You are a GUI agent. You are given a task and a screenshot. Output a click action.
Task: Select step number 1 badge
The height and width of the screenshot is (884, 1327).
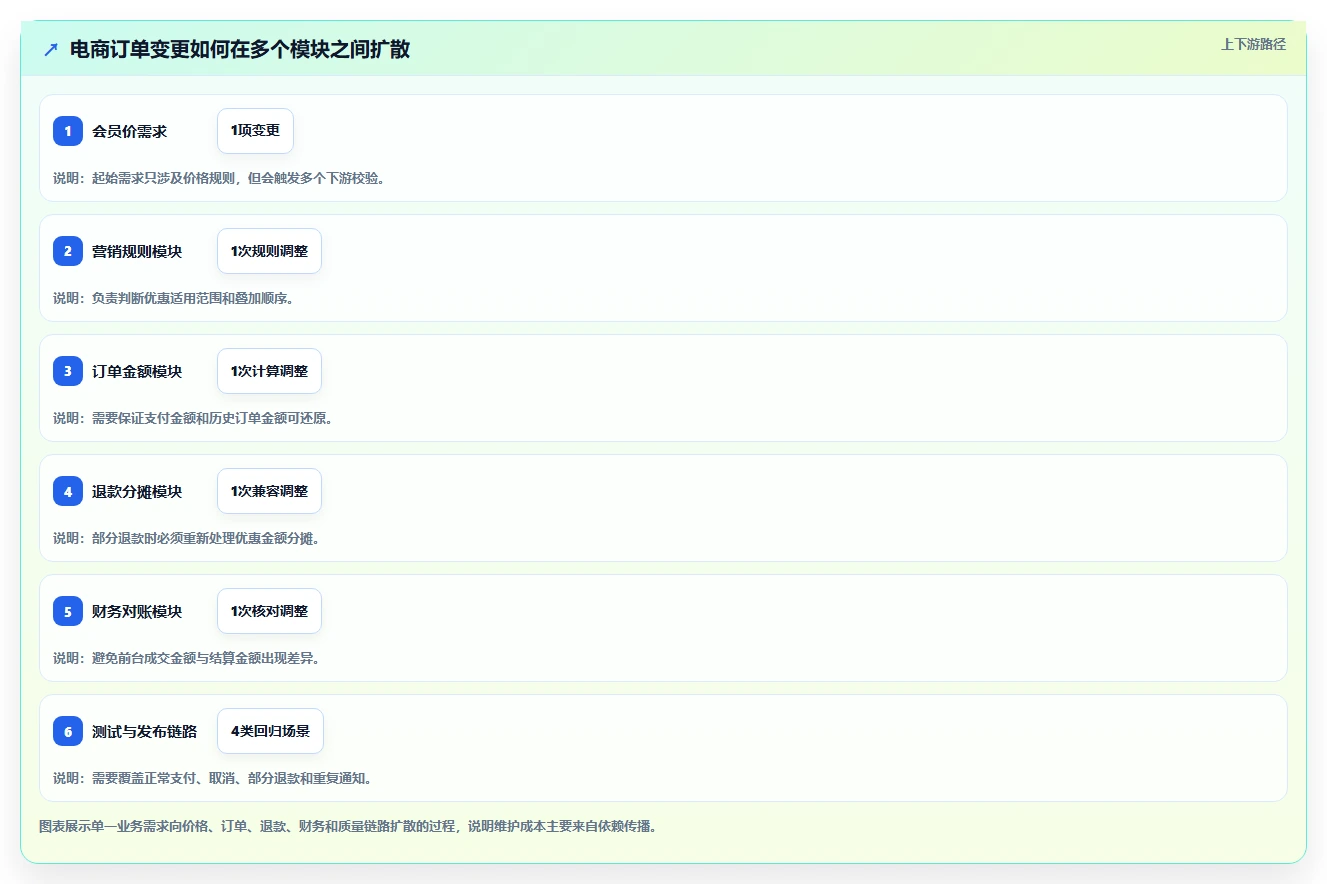click(68, 131)
